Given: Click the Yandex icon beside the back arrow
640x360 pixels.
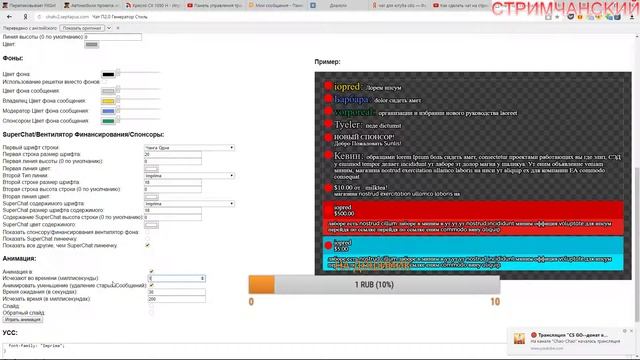Looking at the screenshot, I should tap(25, 17).
